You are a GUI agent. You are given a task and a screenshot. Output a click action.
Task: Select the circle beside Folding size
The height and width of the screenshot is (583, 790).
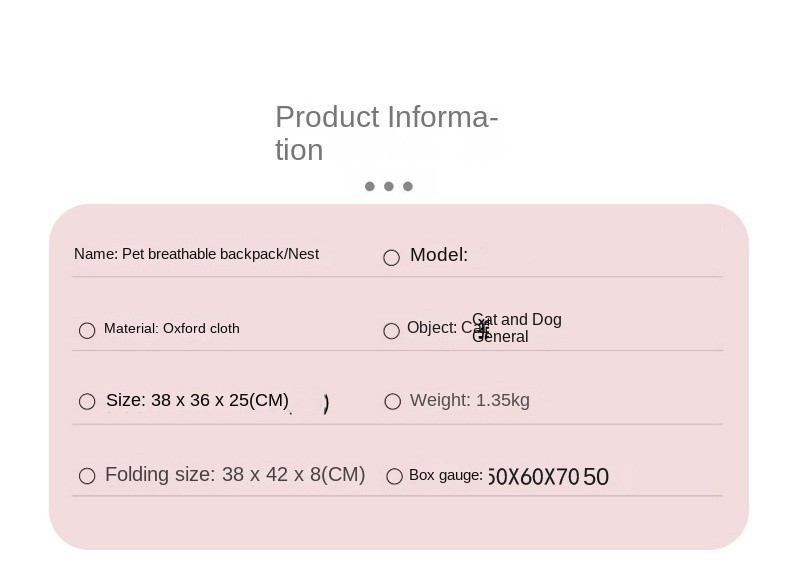coord(87,476)
